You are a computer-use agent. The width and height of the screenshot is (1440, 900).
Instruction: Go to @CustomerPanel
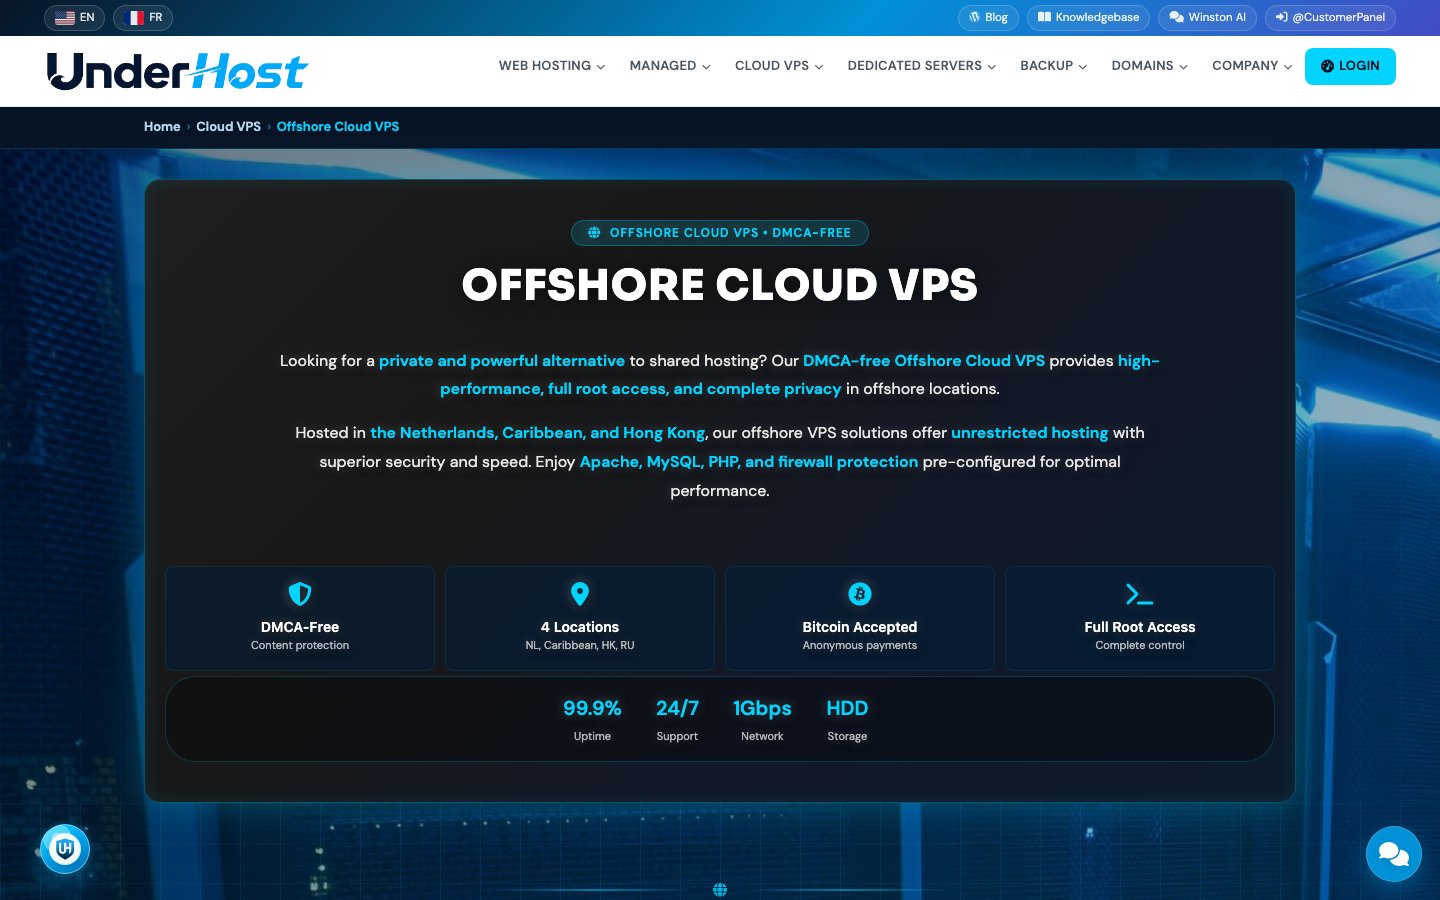pos(1330,18)
